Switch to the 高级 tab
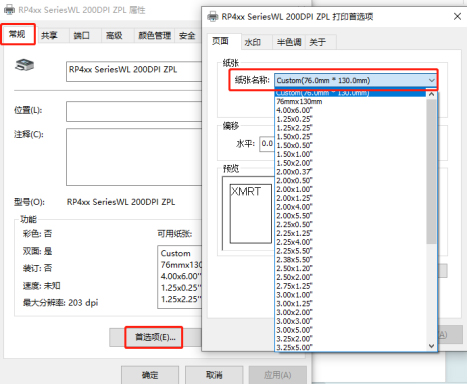468x385 pixels. (x=114, y=35)
